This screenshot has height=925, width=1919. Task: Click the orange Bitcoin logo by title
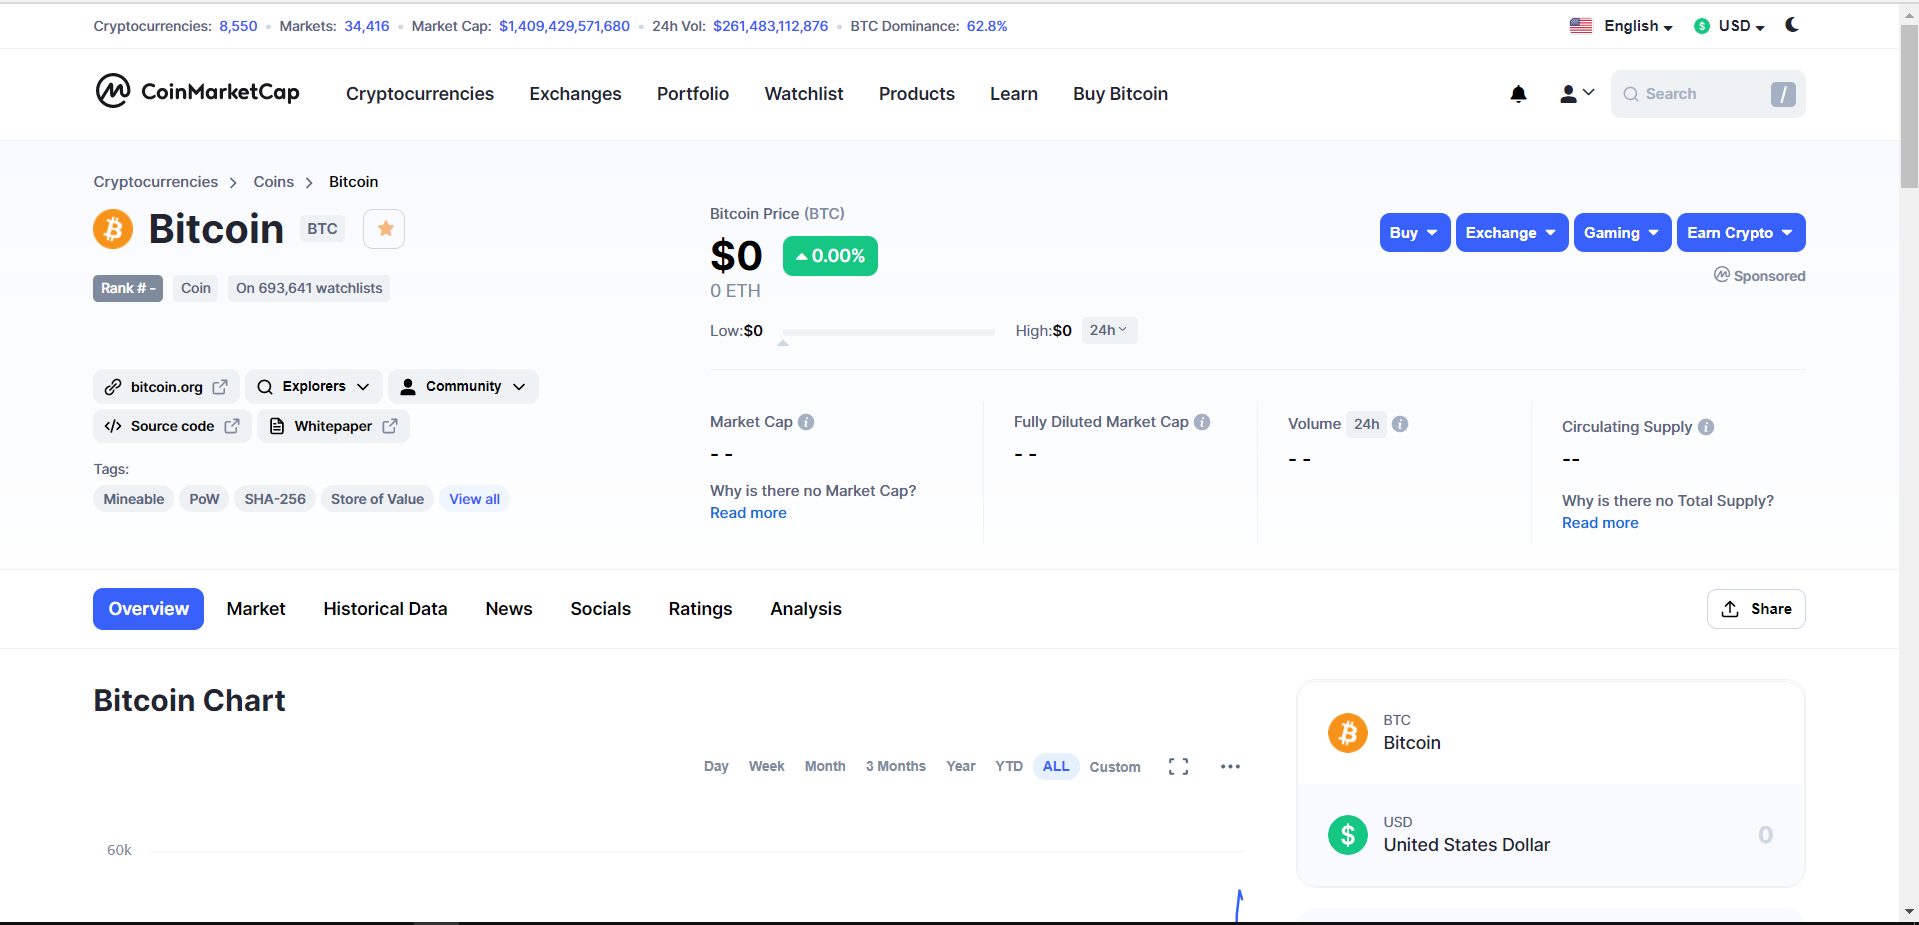[x=113, y=229]
